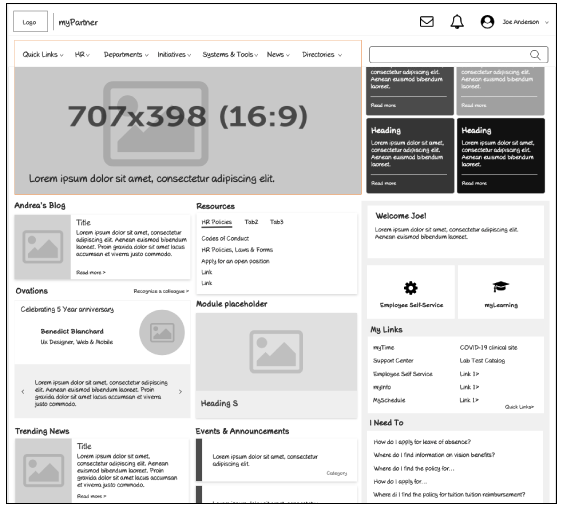Image resolution: width=561 pixels, height=510 pixels.
Task: Click the Logo box
Action: click(30, 21)
